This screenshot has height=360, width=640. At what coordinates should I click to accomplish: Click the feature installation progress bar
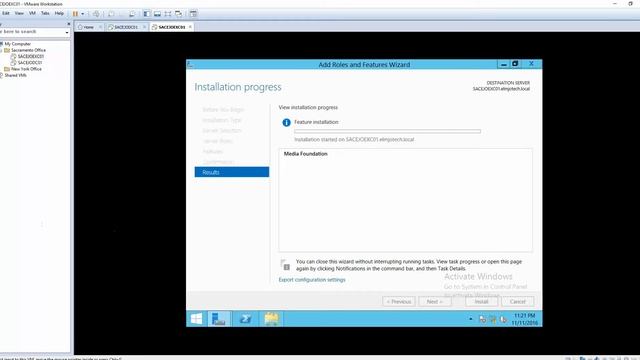[387, 131]
